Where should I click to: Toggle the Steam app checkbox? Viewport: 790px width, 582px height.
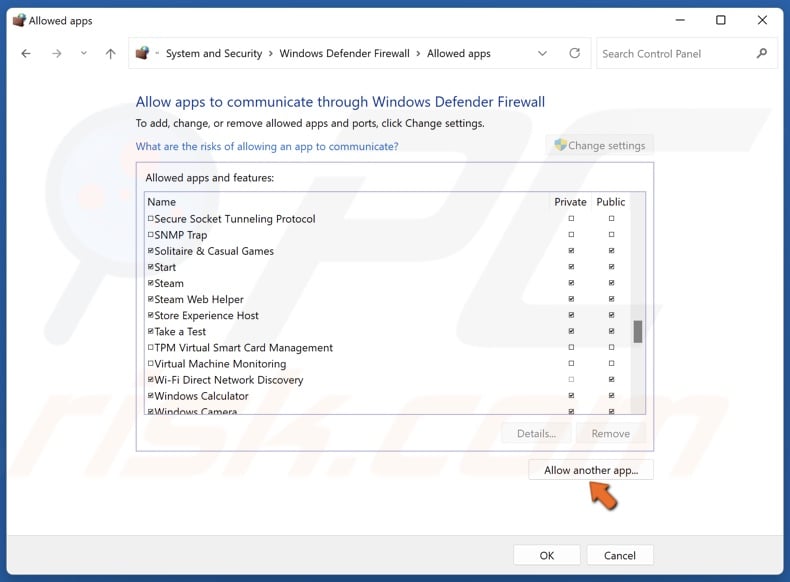click(151, 284)
